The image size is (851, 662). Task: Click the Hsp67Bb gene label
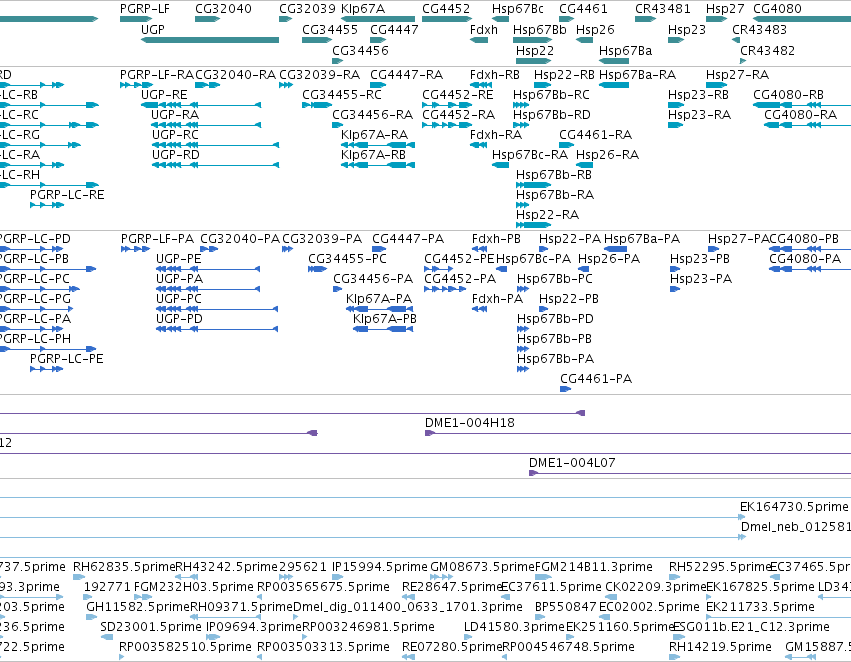540,30
